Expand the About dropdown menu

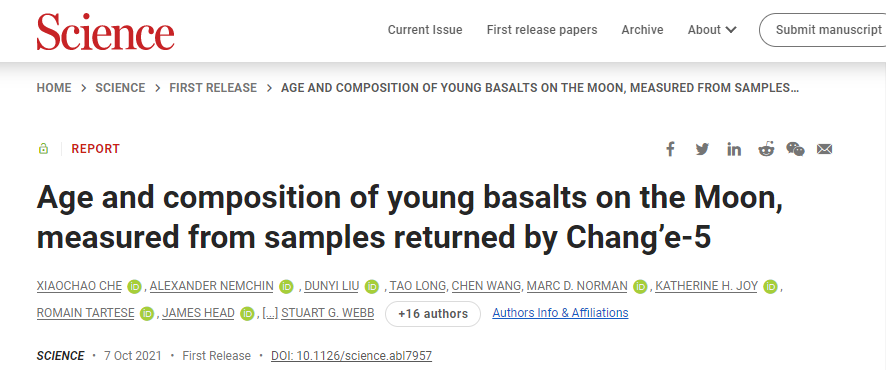[x=712, y=30]
